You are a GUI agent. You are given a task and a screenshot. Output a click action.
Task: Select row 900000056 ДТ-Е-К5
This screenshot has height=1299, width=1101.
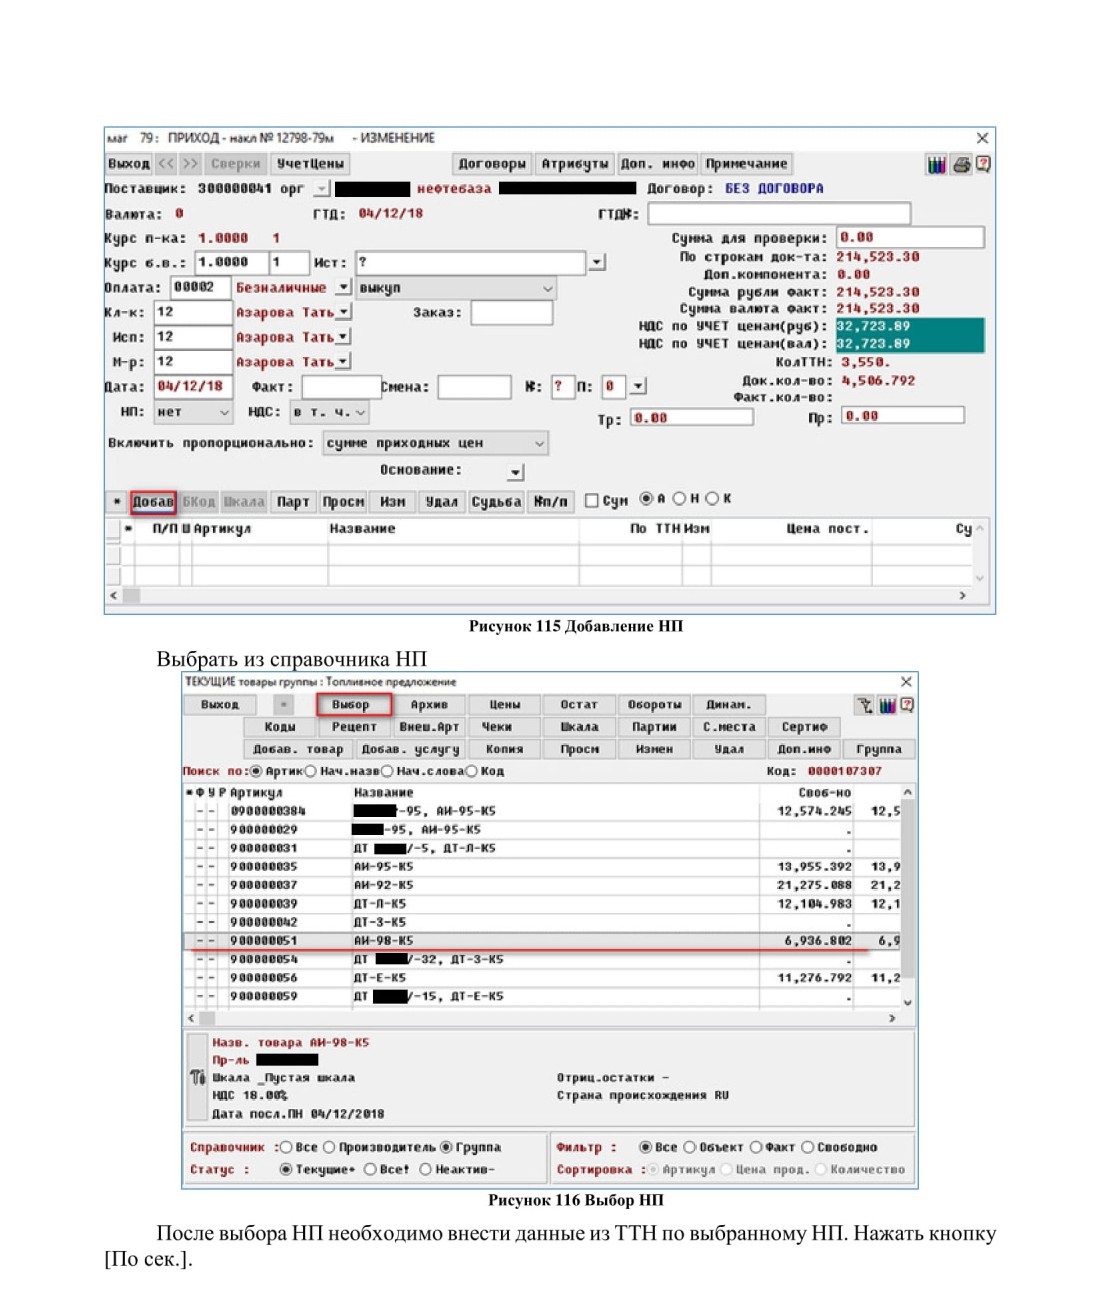(x=542, y=978)
